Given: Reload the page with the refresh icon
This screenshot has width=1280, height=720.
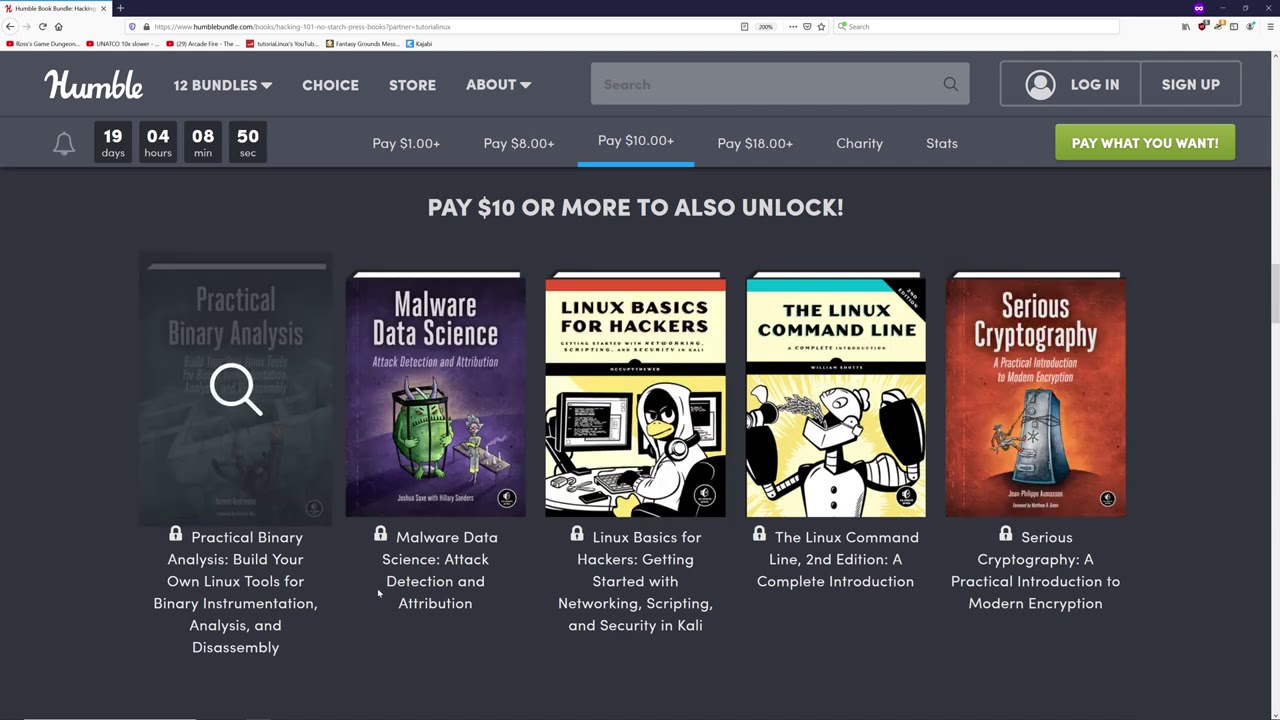Looking at the screenshot, I should click(x=42, y=27).
